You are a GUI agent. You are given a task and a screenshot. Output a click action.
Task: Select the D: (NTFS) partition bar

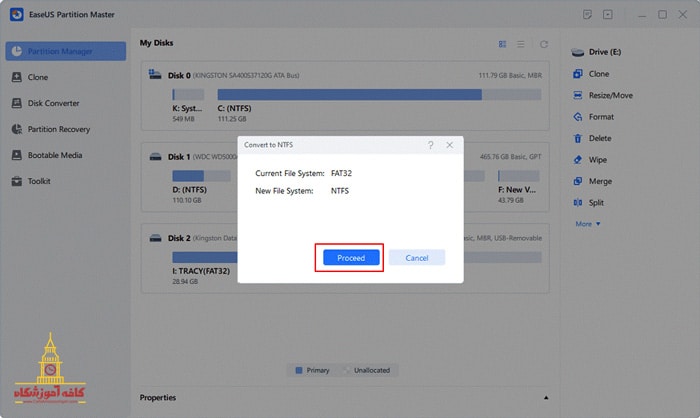[201, 176]
